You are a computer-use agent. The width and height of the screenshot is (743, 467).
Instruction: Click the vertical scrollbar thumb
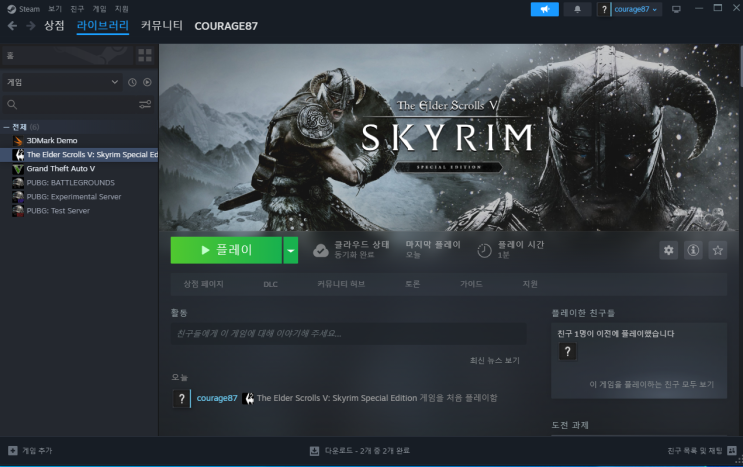(741, 66)
